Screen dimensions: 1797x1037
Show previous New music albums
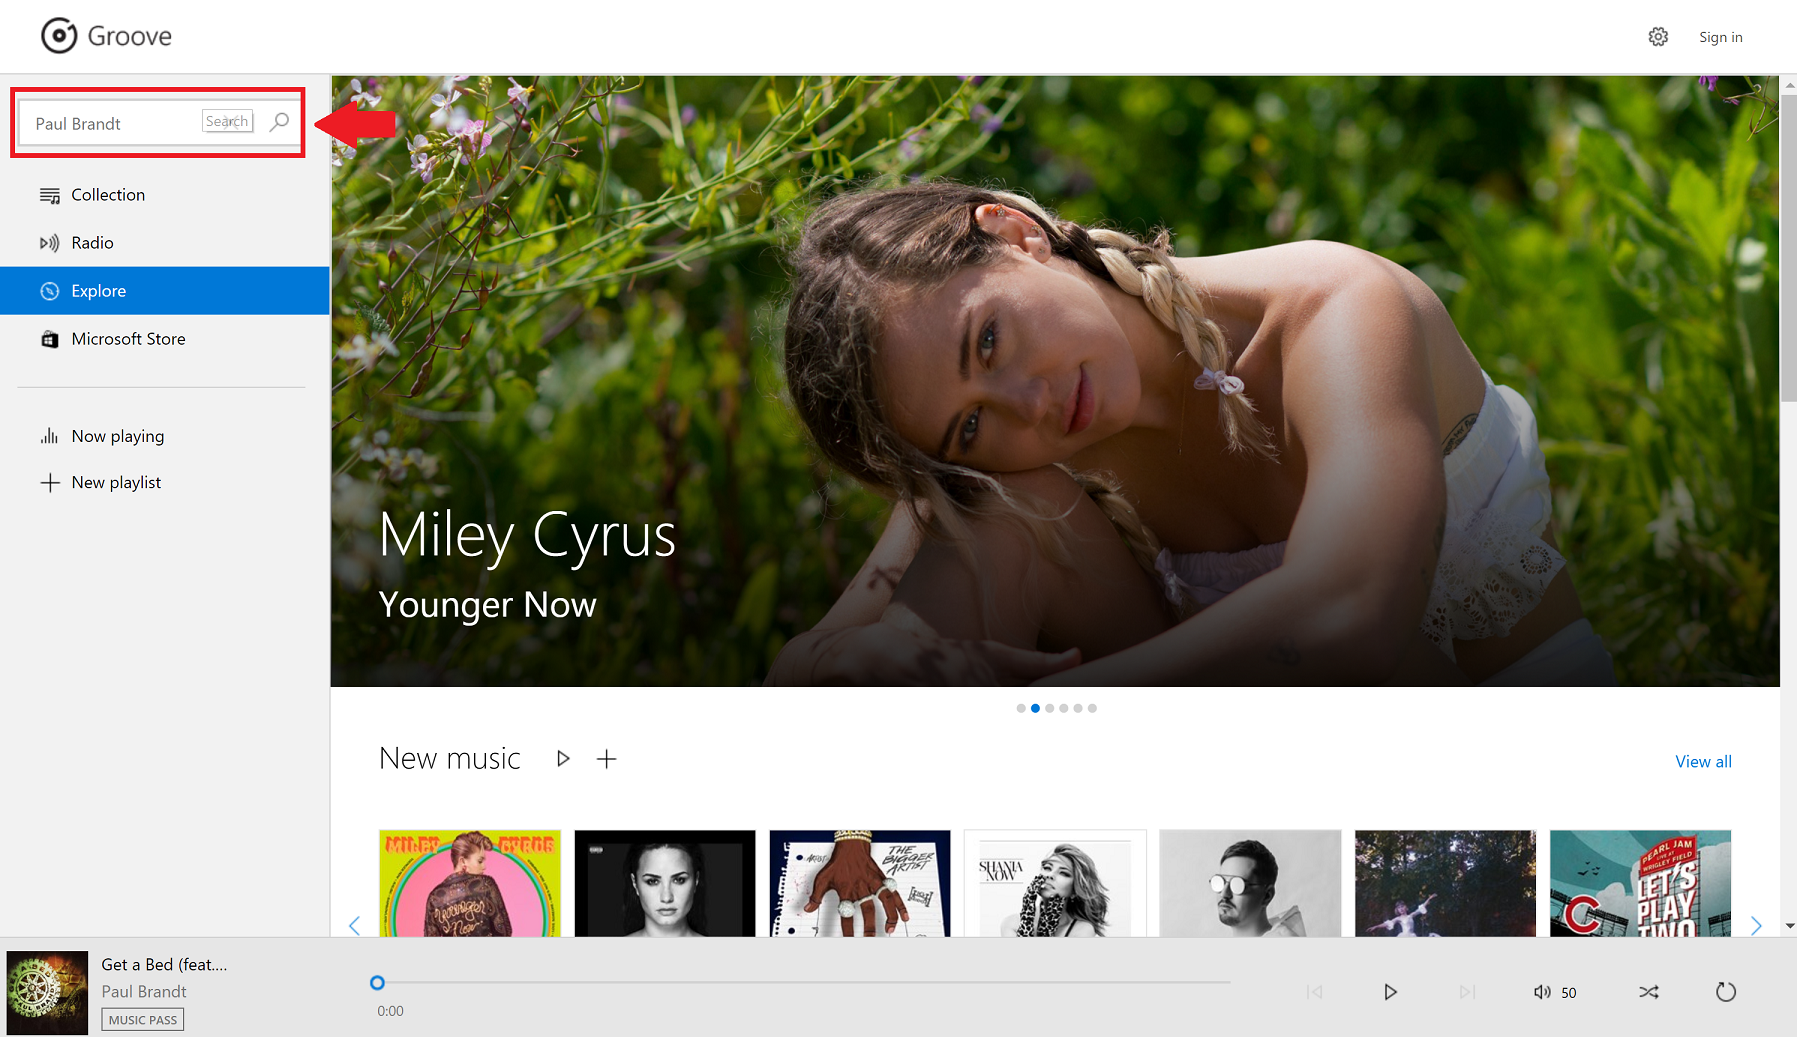(354, 926)
